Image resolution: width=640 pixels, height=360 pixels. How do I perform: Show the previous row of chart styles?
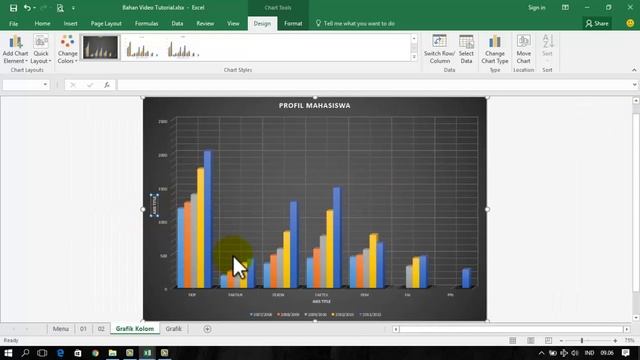click(x=414, y=39)
